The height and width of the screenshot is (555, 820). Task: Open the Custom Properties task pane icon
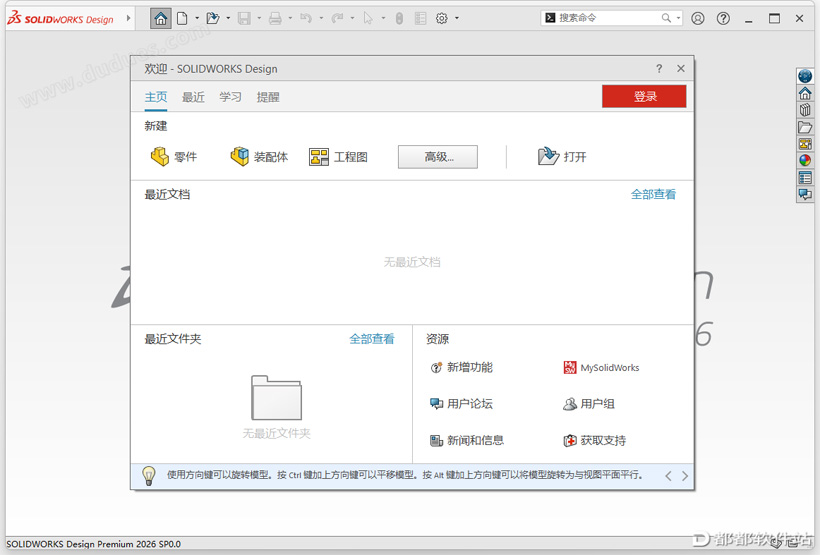(x=805, y=177)
